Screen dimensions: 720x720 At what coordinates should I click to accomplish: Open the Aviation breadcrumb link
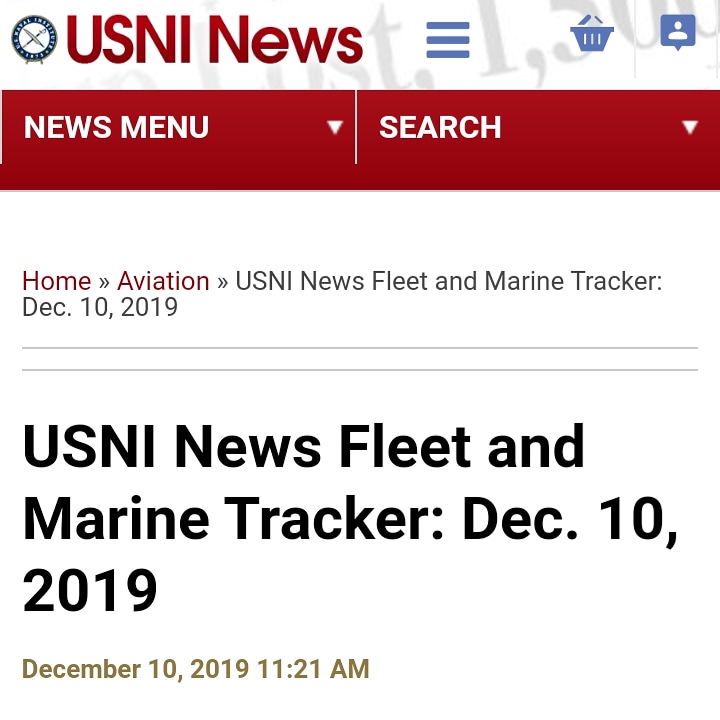click(163, 281)
